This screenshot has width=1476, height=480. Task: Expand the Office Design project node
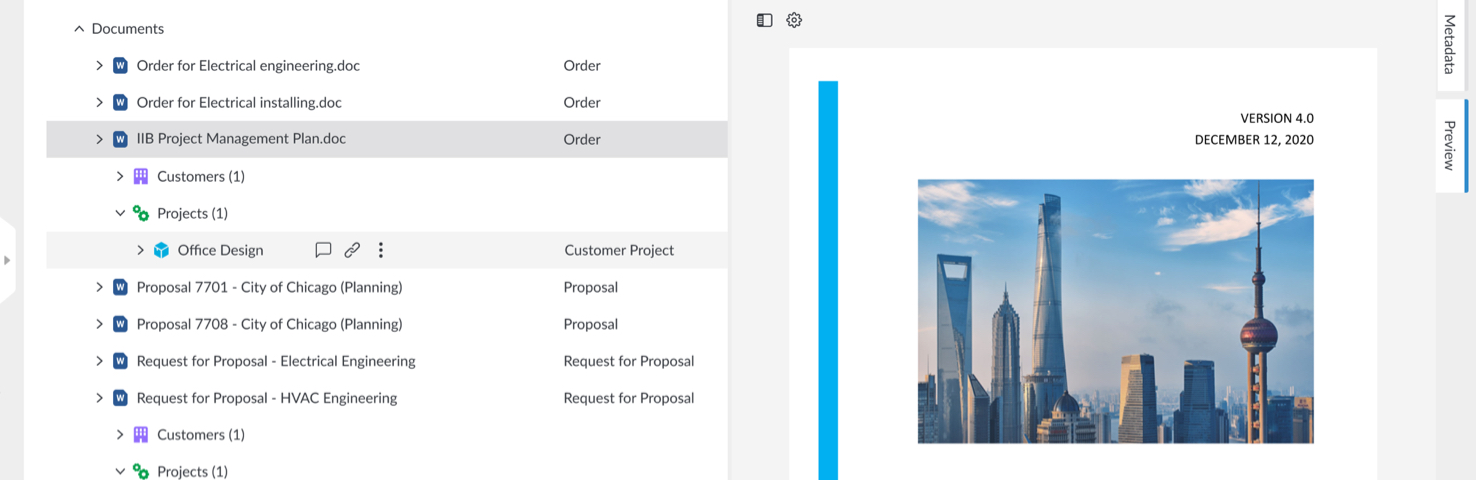(x=140, y=250)
